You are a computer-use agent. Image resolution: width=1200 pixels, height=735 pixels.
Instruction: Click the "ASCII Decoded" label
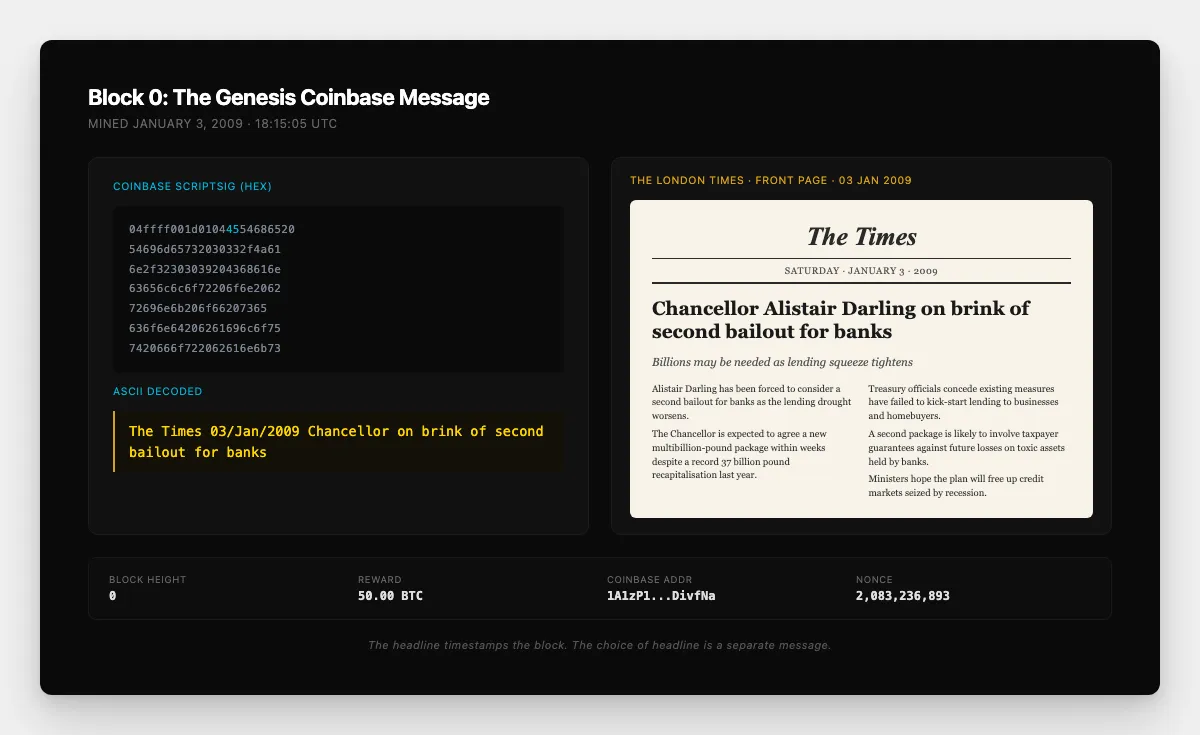[157, 391]
